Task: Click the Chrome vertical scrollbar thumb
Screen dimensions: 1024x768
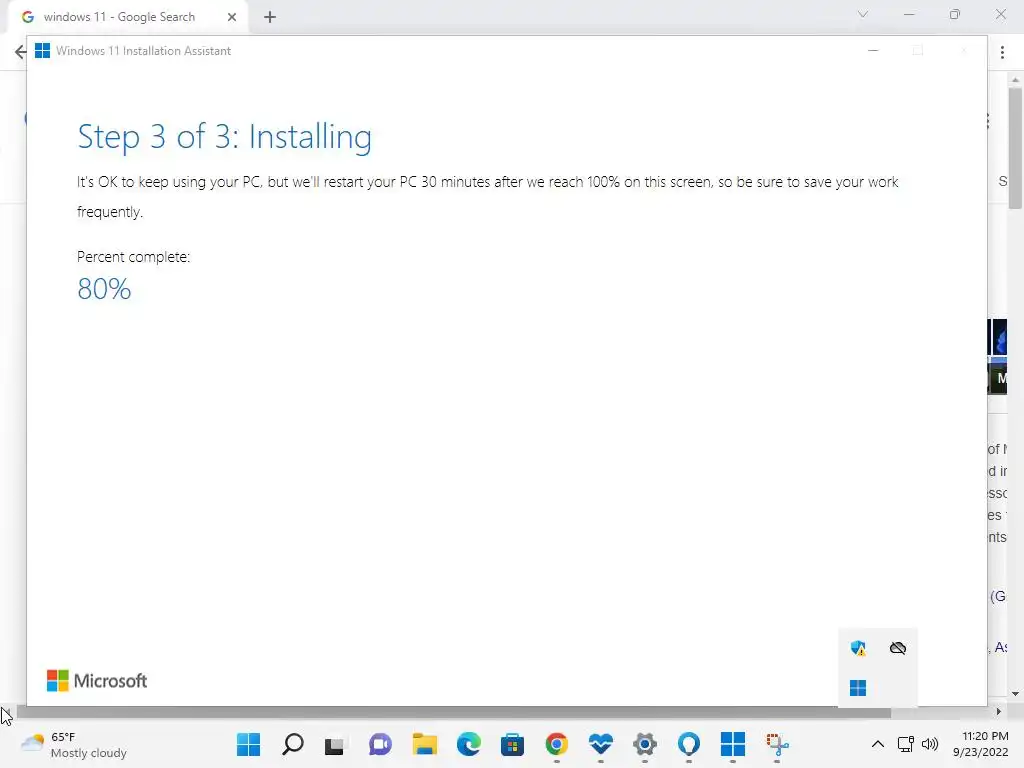Action: pyautogui.click(x=1015, y=148)
